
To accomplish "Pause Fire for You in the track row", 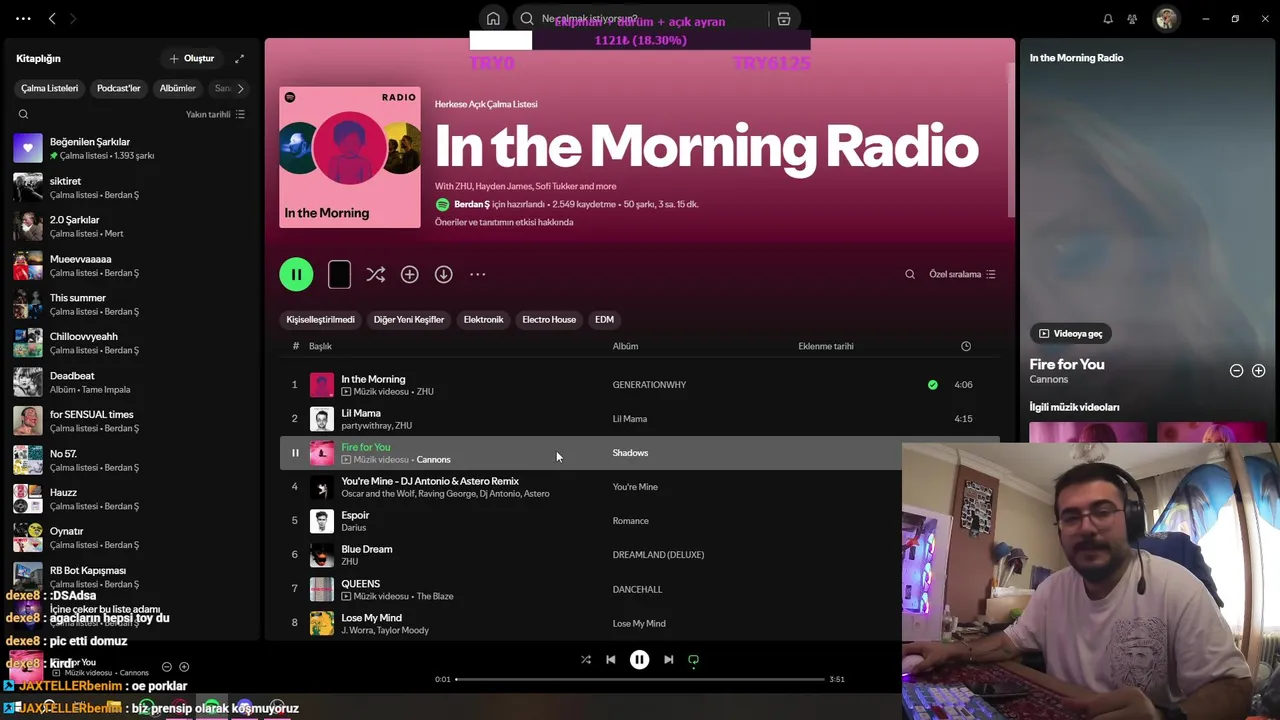I will click(x=295, y=453).
